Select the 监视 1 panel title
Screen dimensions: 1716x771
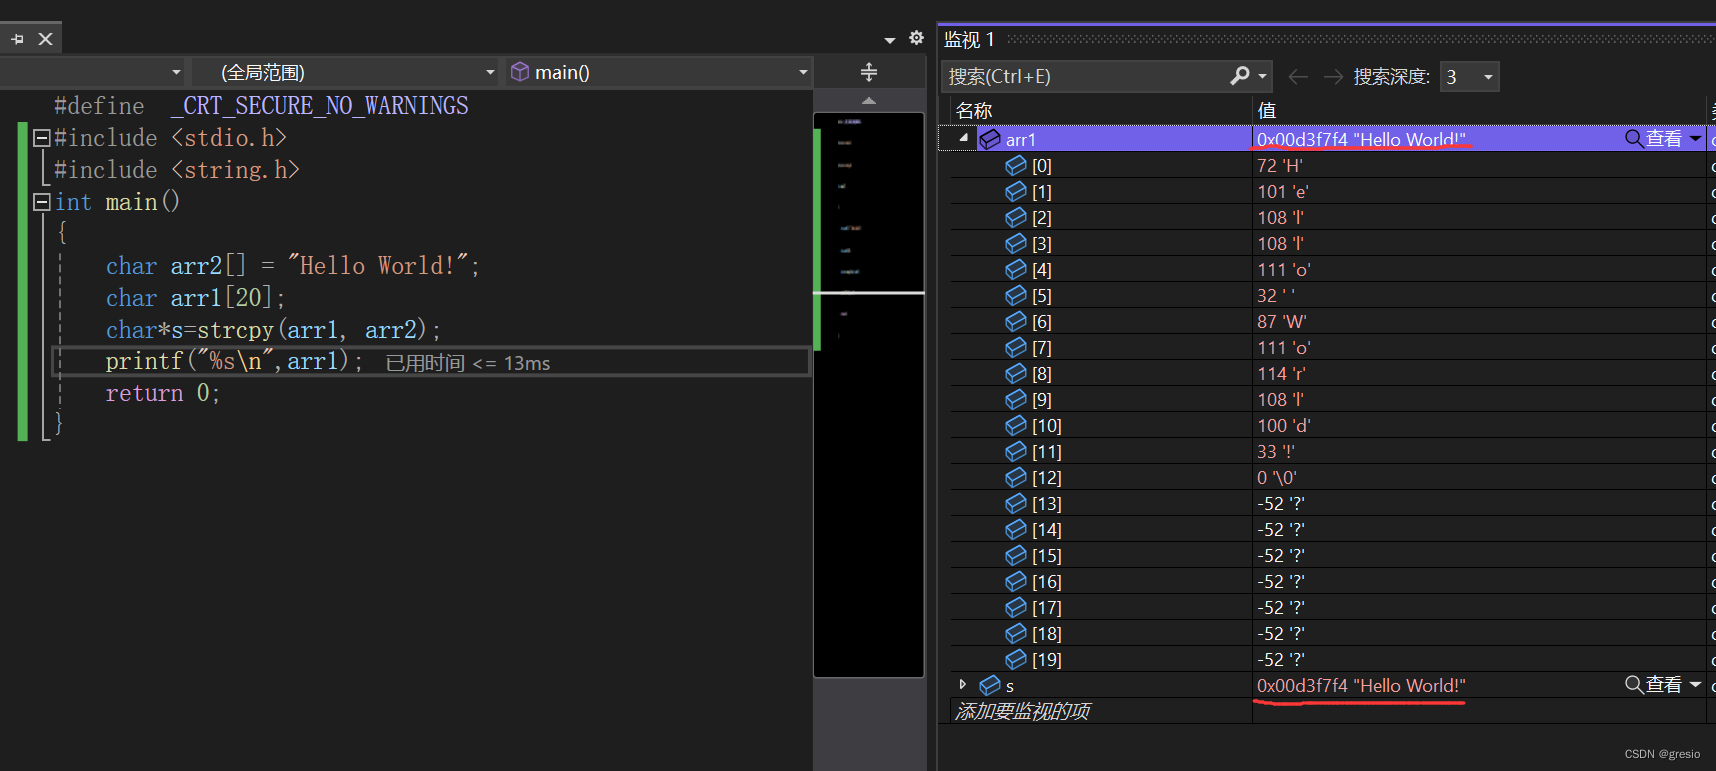click(969, 39)
